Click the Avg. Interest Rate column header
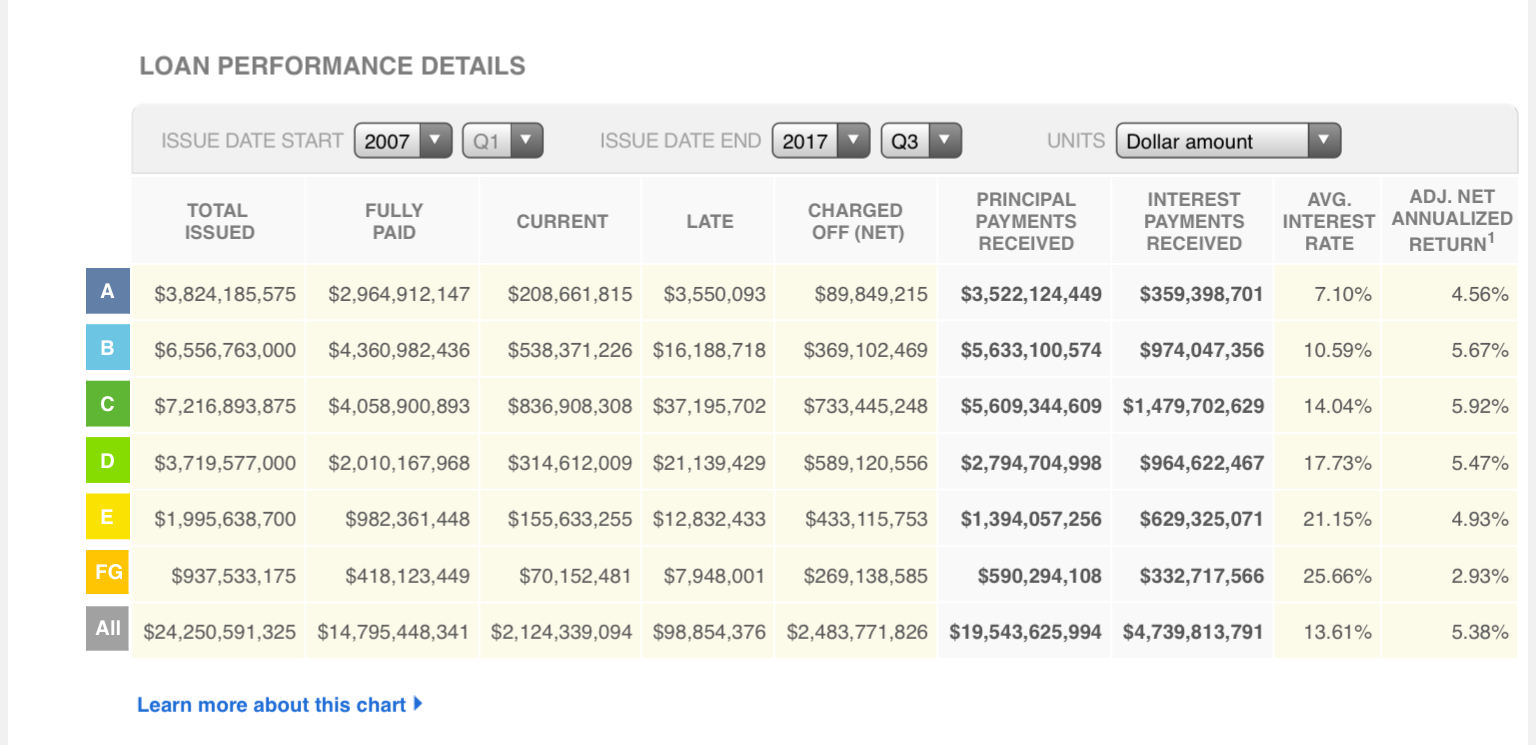1536x745 pixels. (x=1329, y=221)
